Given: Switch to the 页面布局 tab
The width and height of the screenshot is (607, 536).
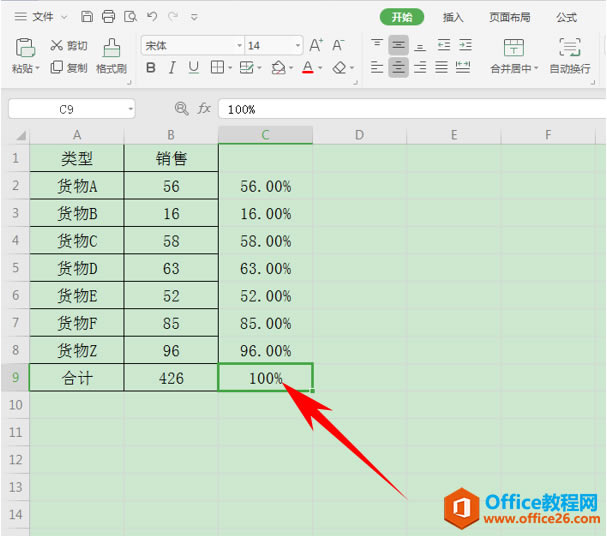Looking at the screenshot, I should (x=509, y=17).
